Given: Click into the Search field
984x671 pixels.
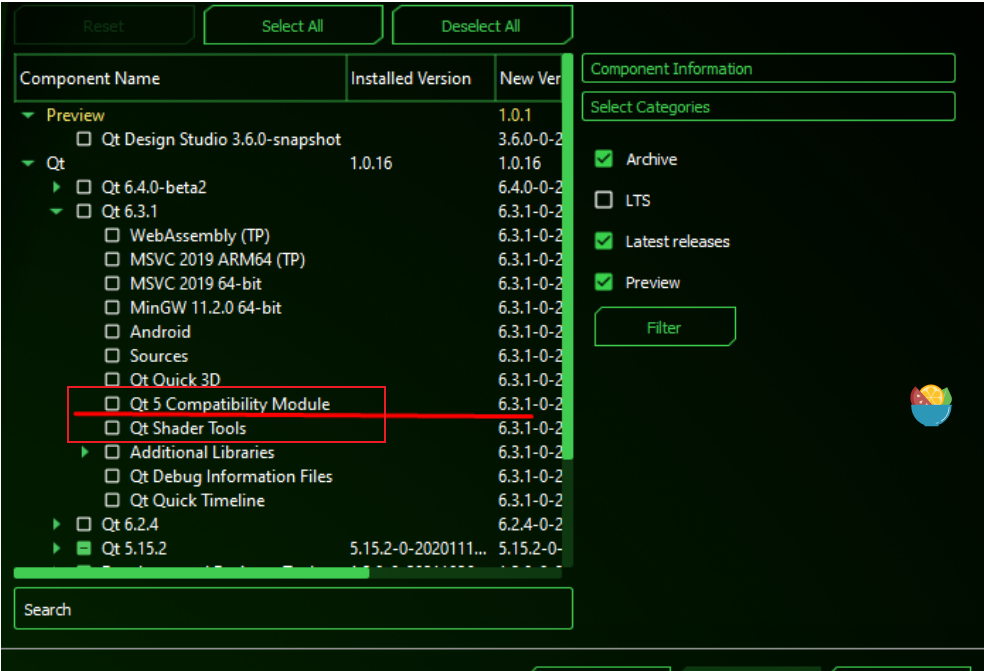Looking at the screenshot, I should pos(293,609).
